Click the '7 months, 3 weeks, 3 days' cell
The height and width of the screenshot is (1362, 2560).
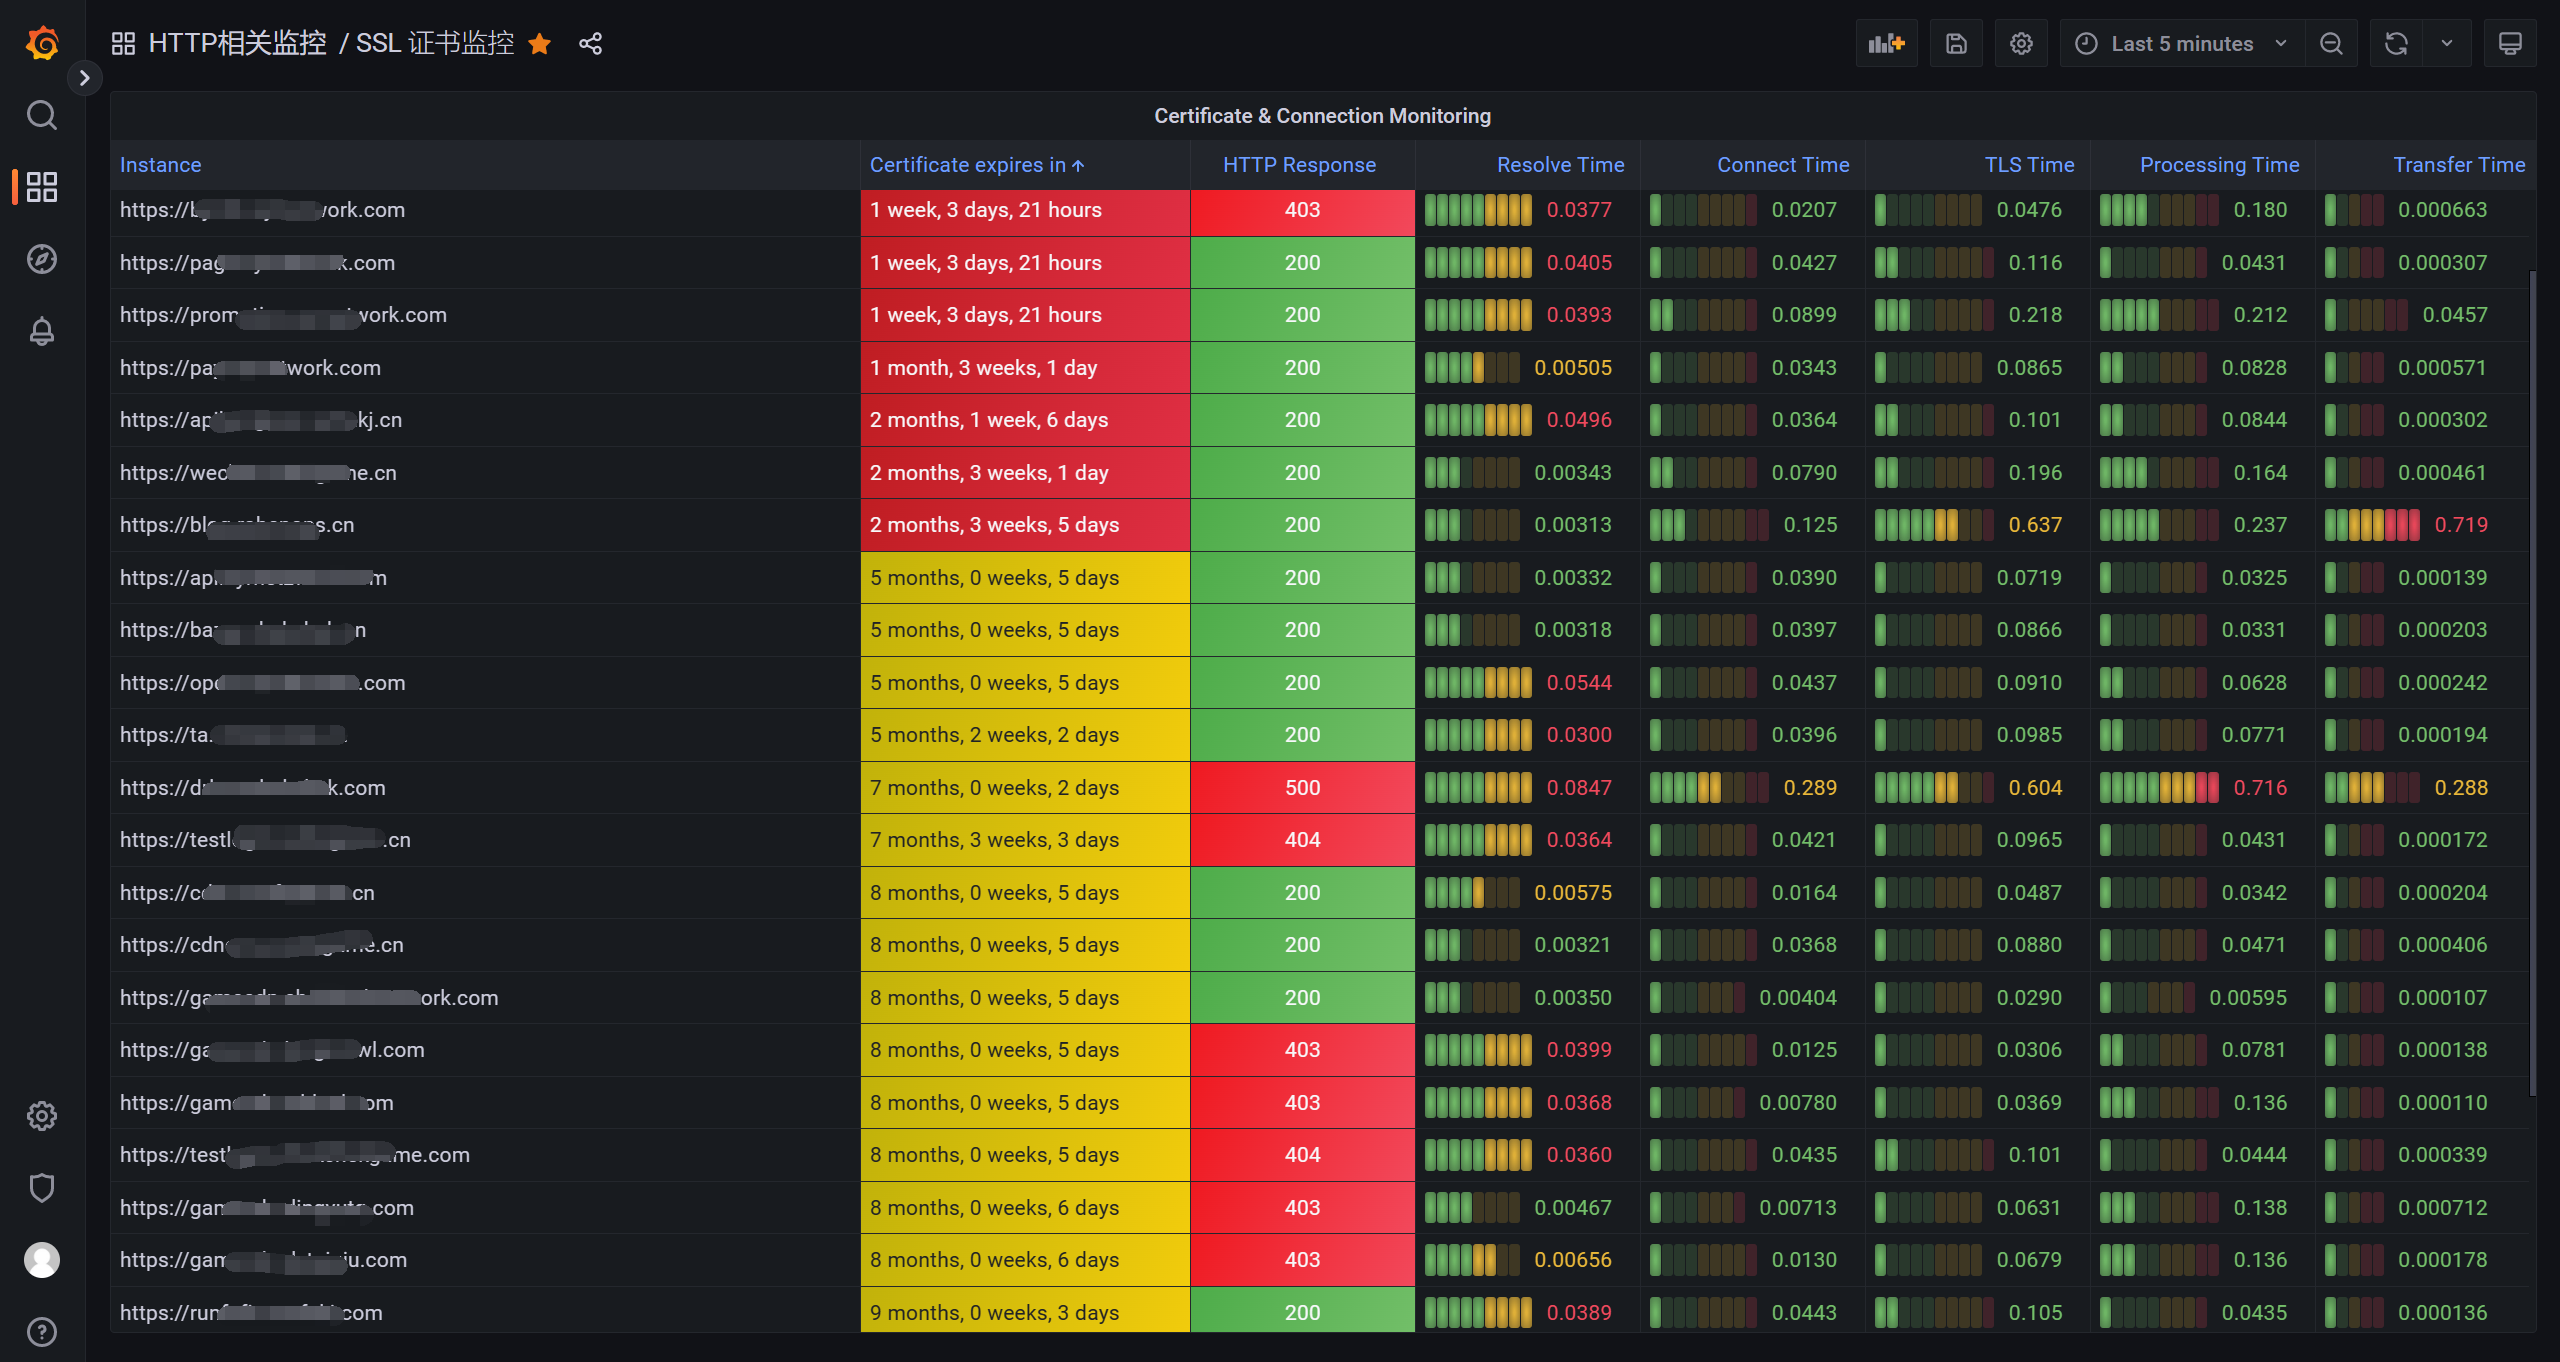pos(1025,840)
